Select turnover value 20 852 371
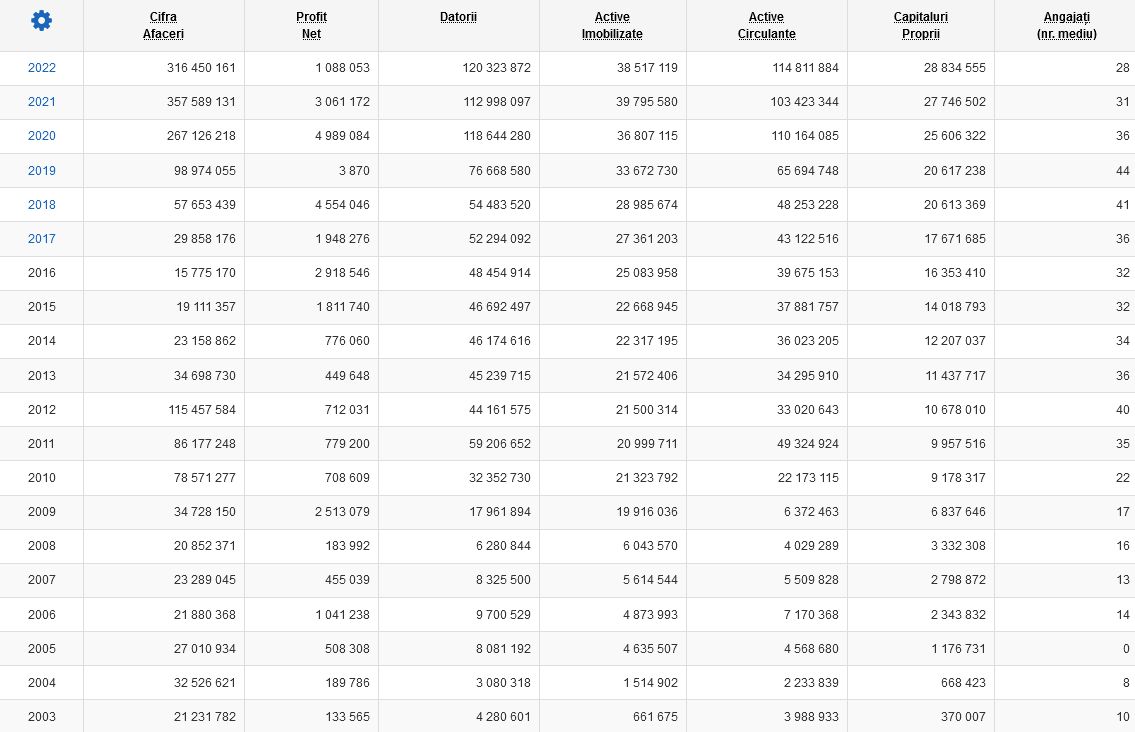 (x=205, y=546)
